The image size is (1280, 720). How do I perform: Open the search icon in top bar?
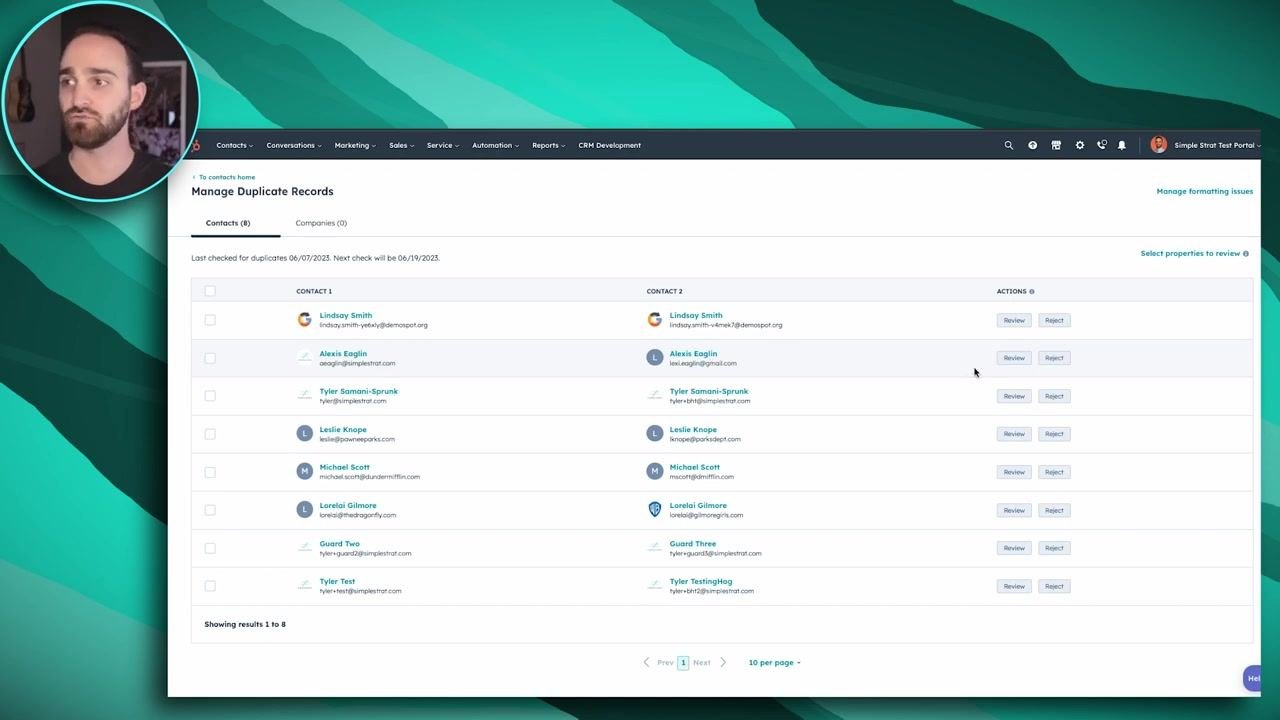click(1008, 145)
